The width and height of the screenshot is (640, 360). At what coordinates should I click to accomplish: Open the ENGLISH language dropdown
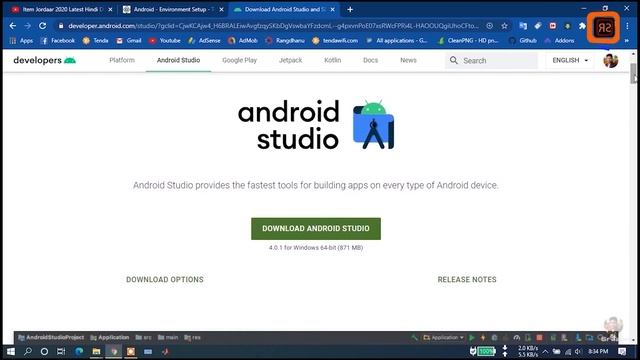[x=570, y=60]
